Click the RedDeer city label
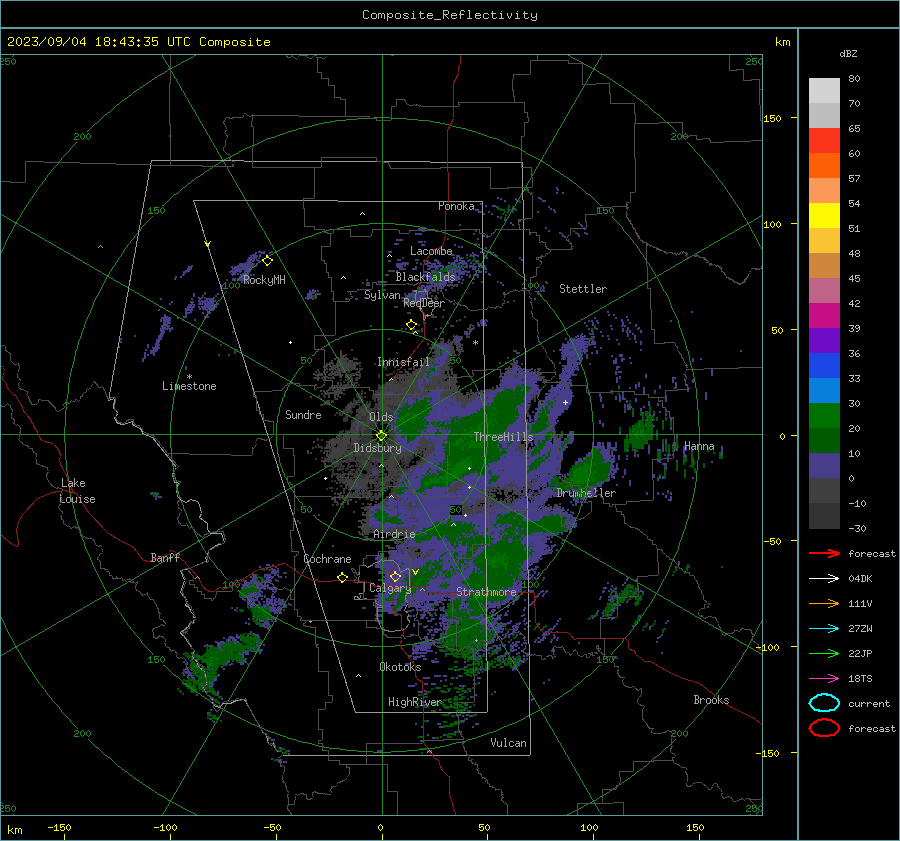Viewport: 900px width, 841px height. click(x=424, y=303)
